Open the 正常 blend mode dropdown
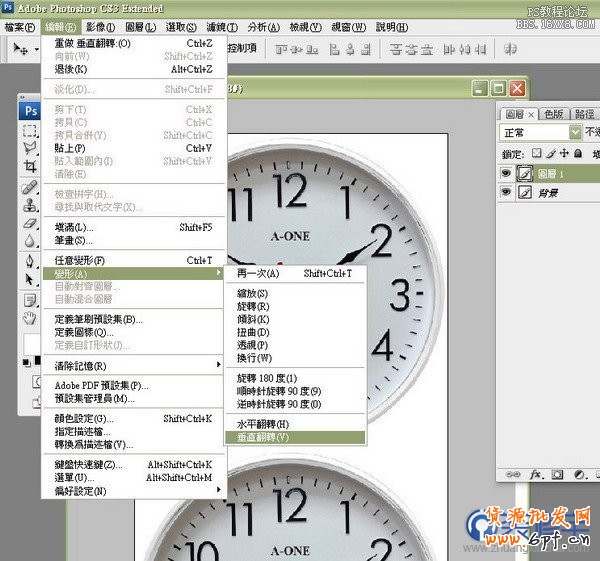This screenshot has height=561, width=600. [x=575, y=132]
